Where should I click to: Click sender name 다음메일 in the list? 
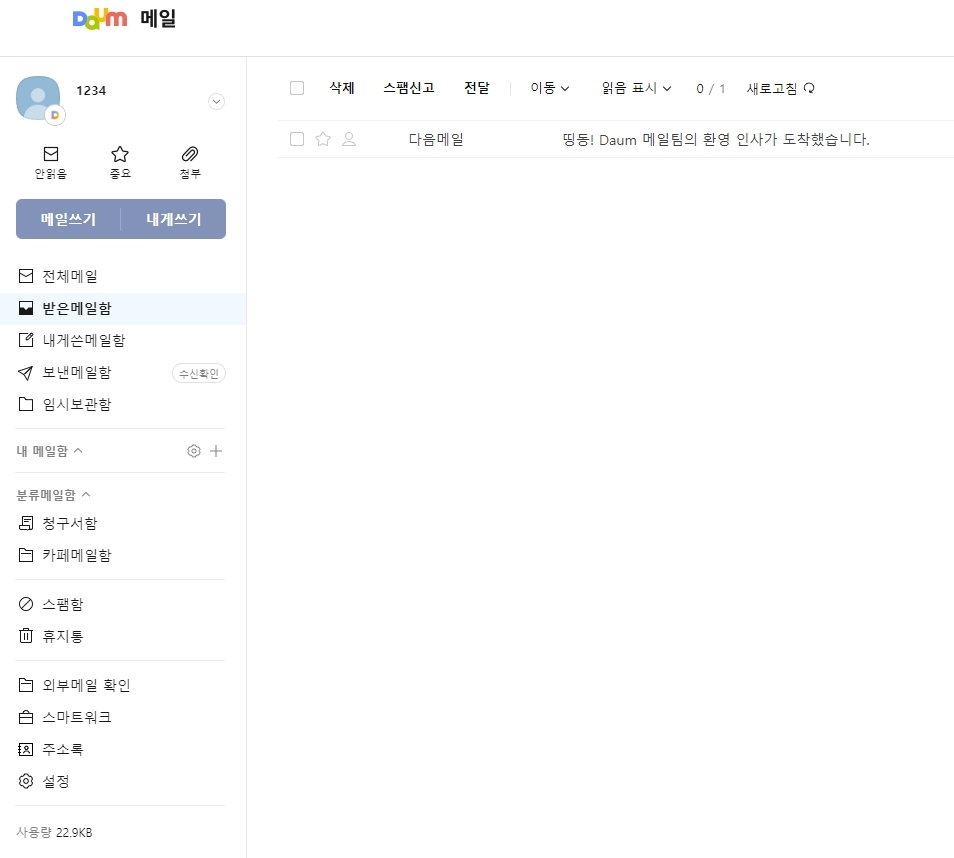pyautogui.click(x=436, y=139)
